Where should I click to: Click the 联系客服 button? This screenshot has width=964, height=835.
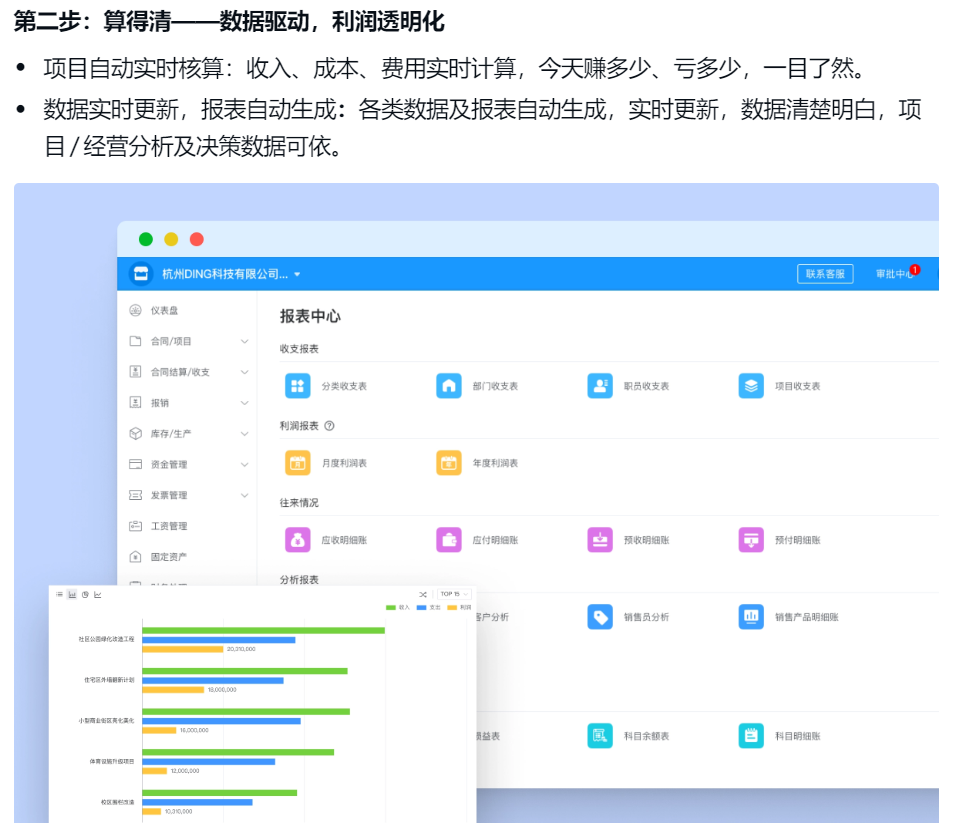coord(825,274)
